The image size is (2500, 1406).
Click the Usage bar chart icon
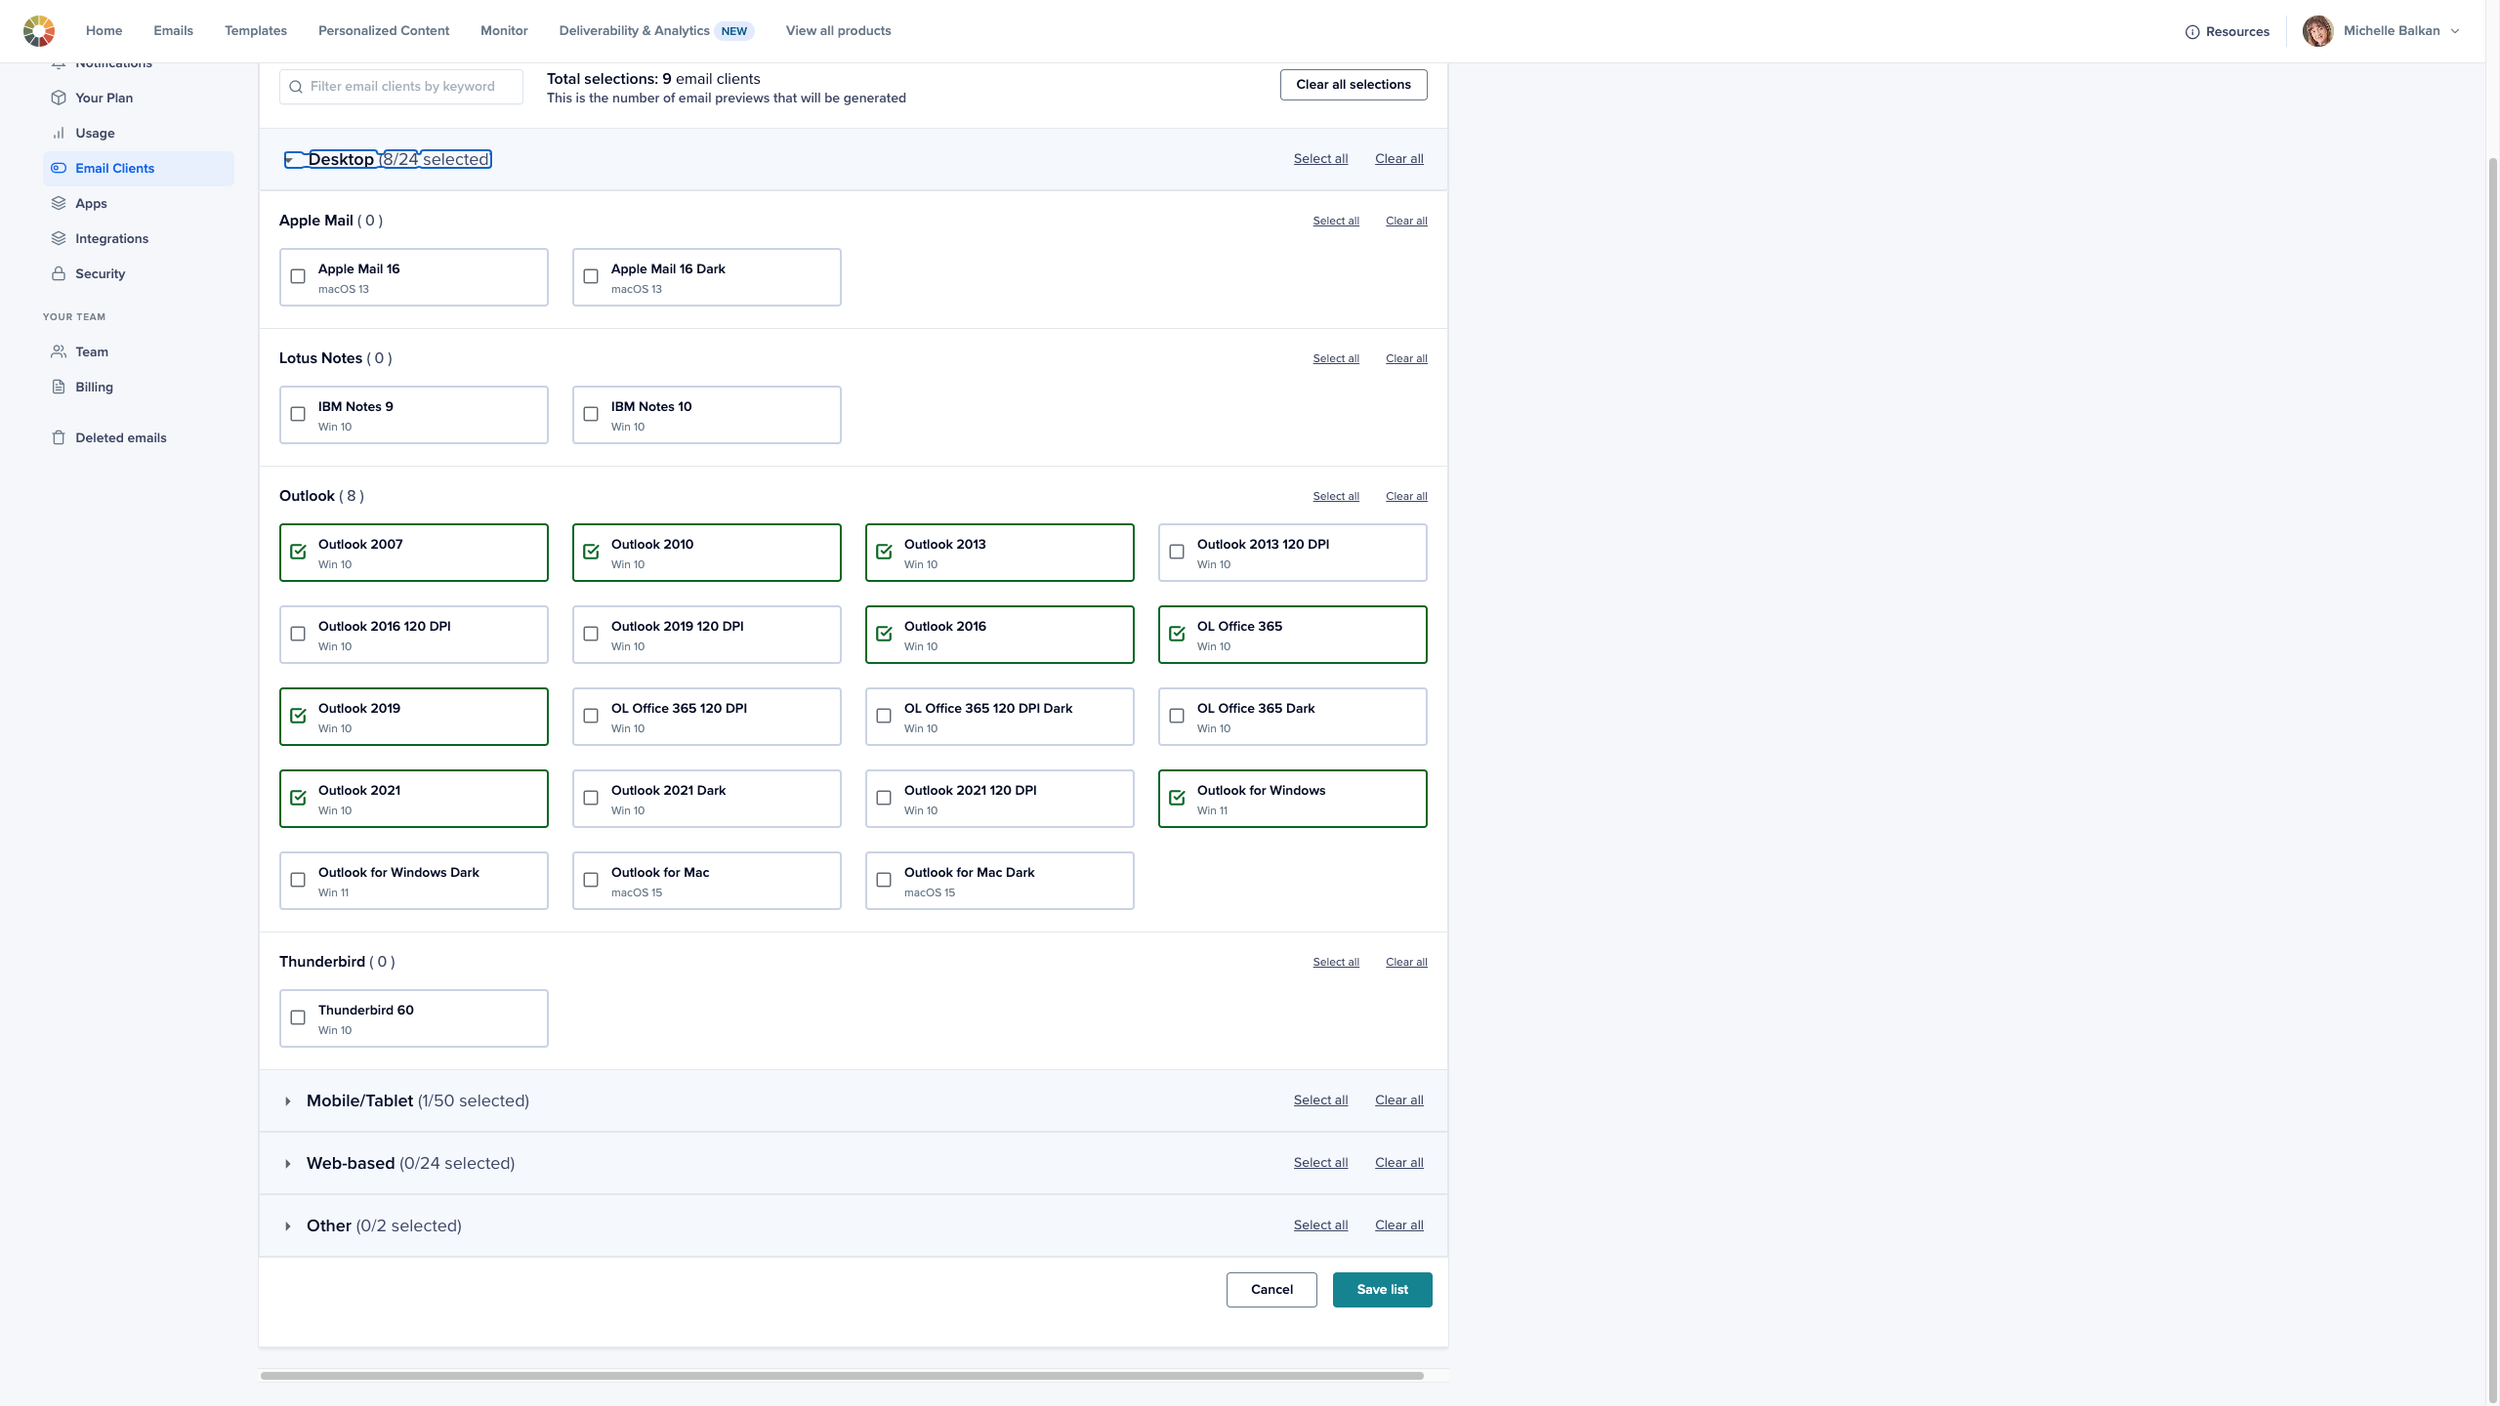[x=59, y=133]
